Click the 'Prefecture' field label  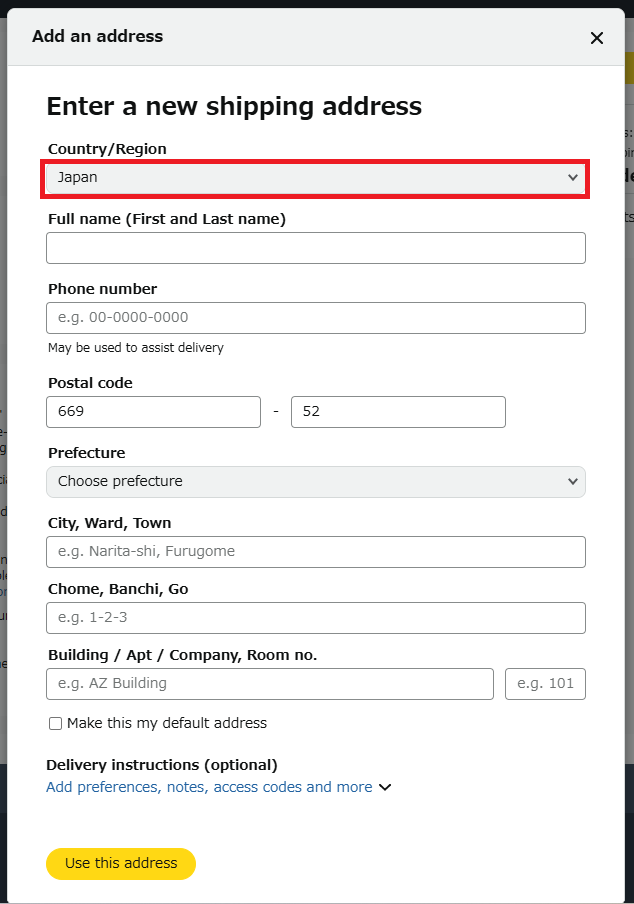[86, 453]
